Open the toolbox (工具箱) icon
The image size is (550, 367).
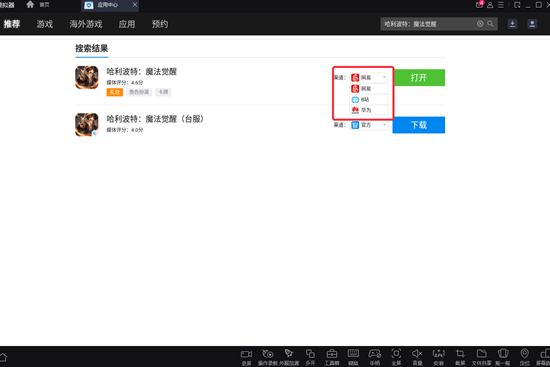click(x=331, y=357)
